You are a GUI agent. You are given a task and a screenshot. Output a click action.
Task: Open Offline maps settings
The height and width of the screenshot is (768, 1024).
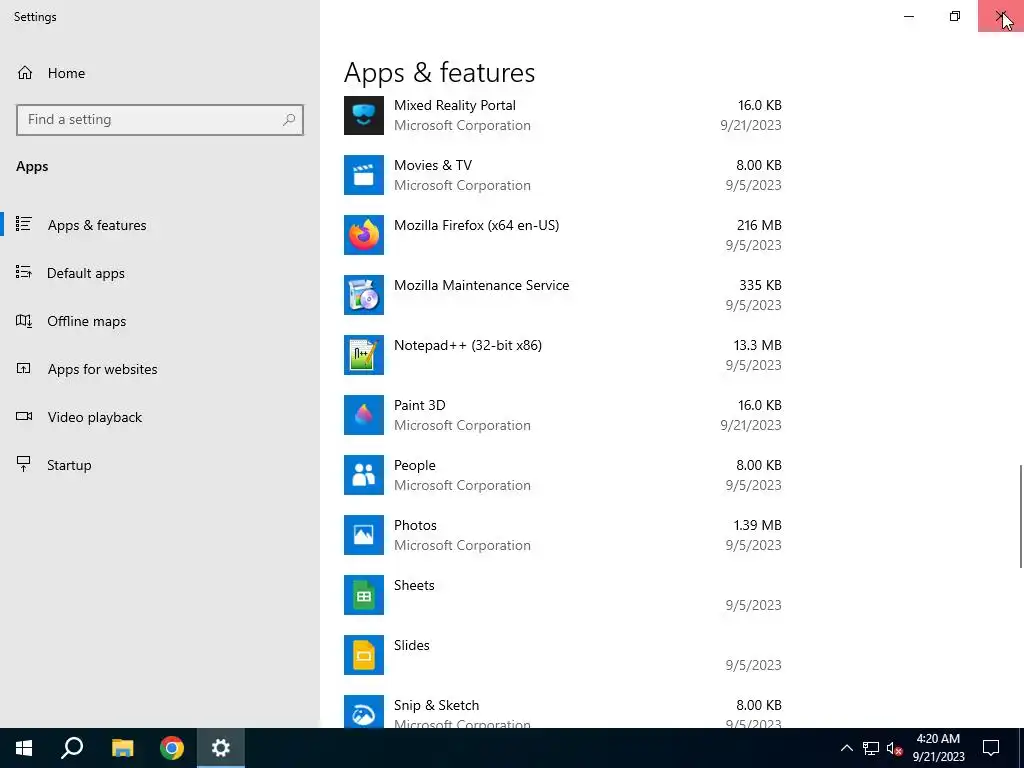[160, 321]
